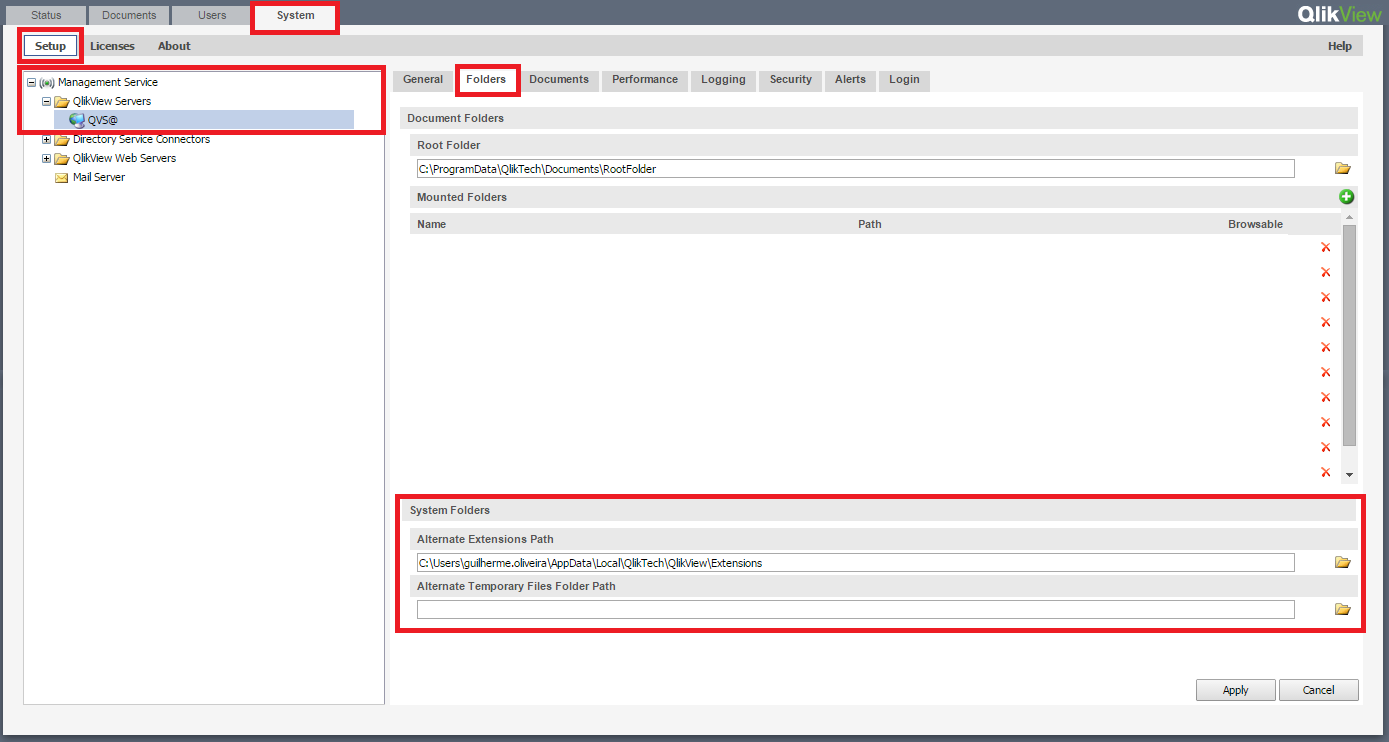Browse Alternate Temporary Files Folder Path icon
Image resolution: width=1389 pixels, height=742 pixels.
[x=1342, y=610]
